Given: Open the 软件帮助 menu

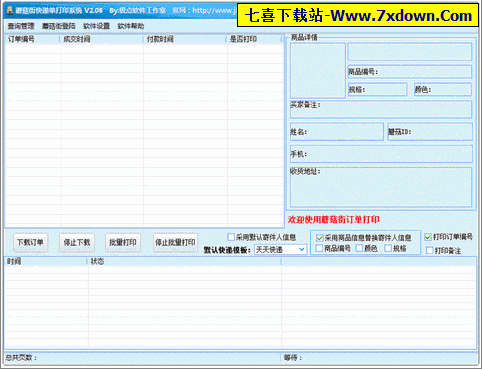Looking at the screenshot, I should (x=131, y=26).
